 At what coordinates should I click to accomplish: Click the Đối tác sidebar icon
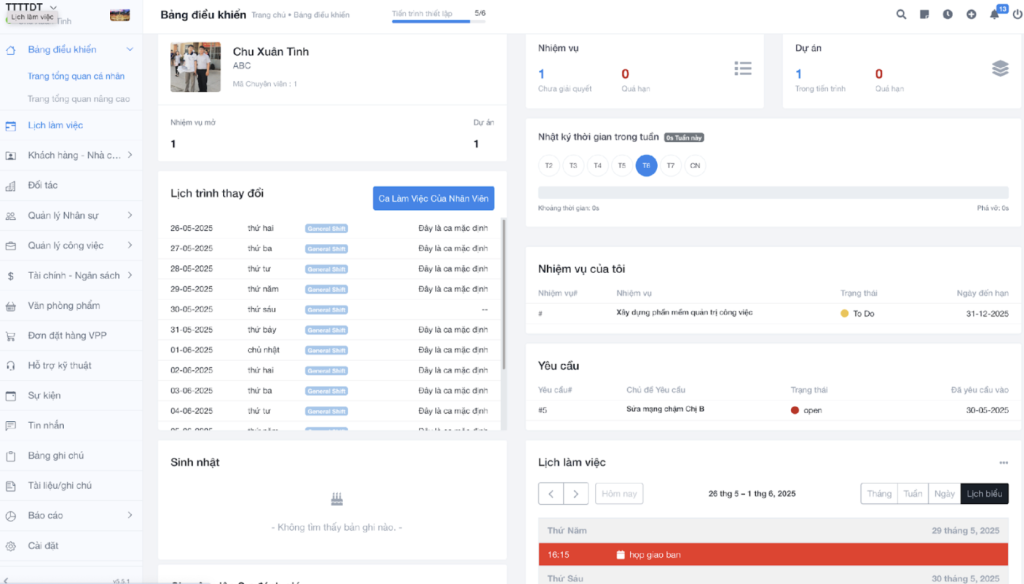[10, 186]
